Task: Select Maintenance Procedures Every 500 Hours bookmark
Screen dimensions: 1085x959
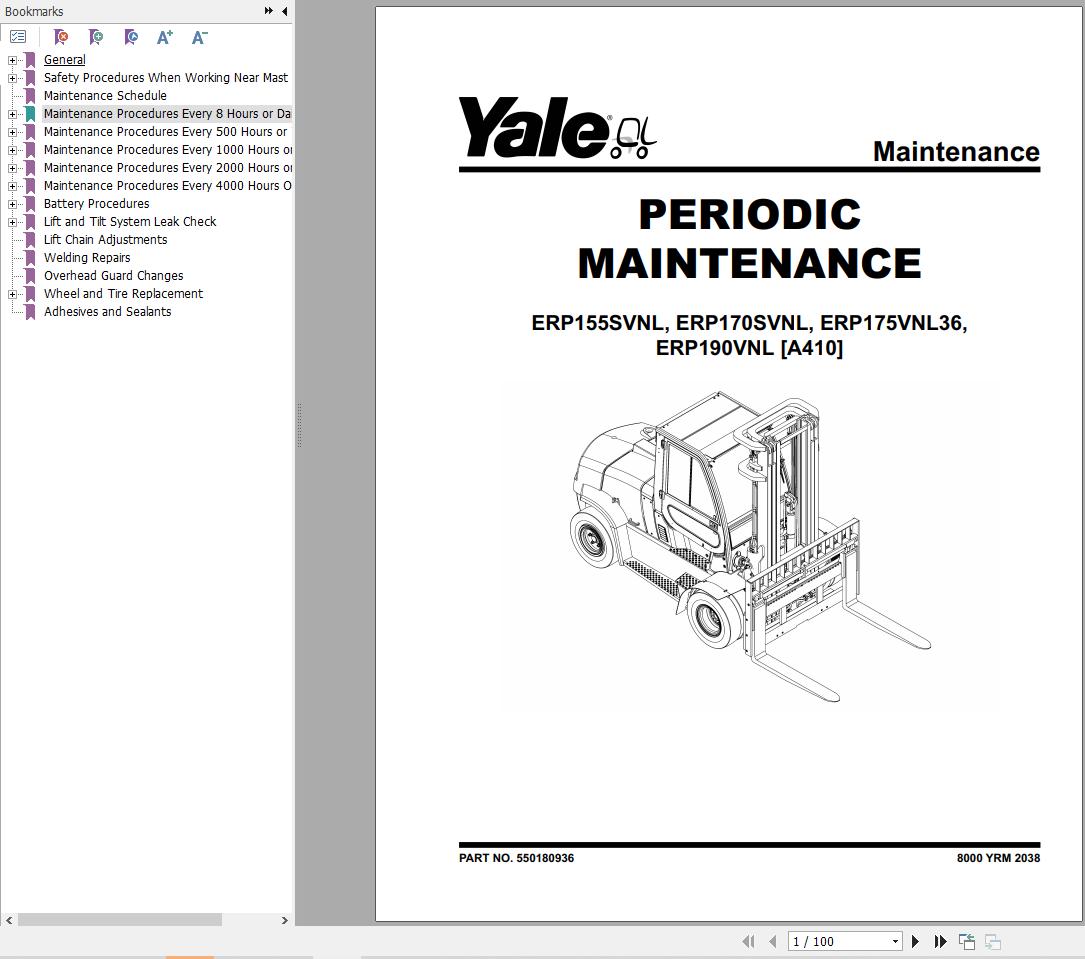Action: pyautogui.click(x=165, y=131)
